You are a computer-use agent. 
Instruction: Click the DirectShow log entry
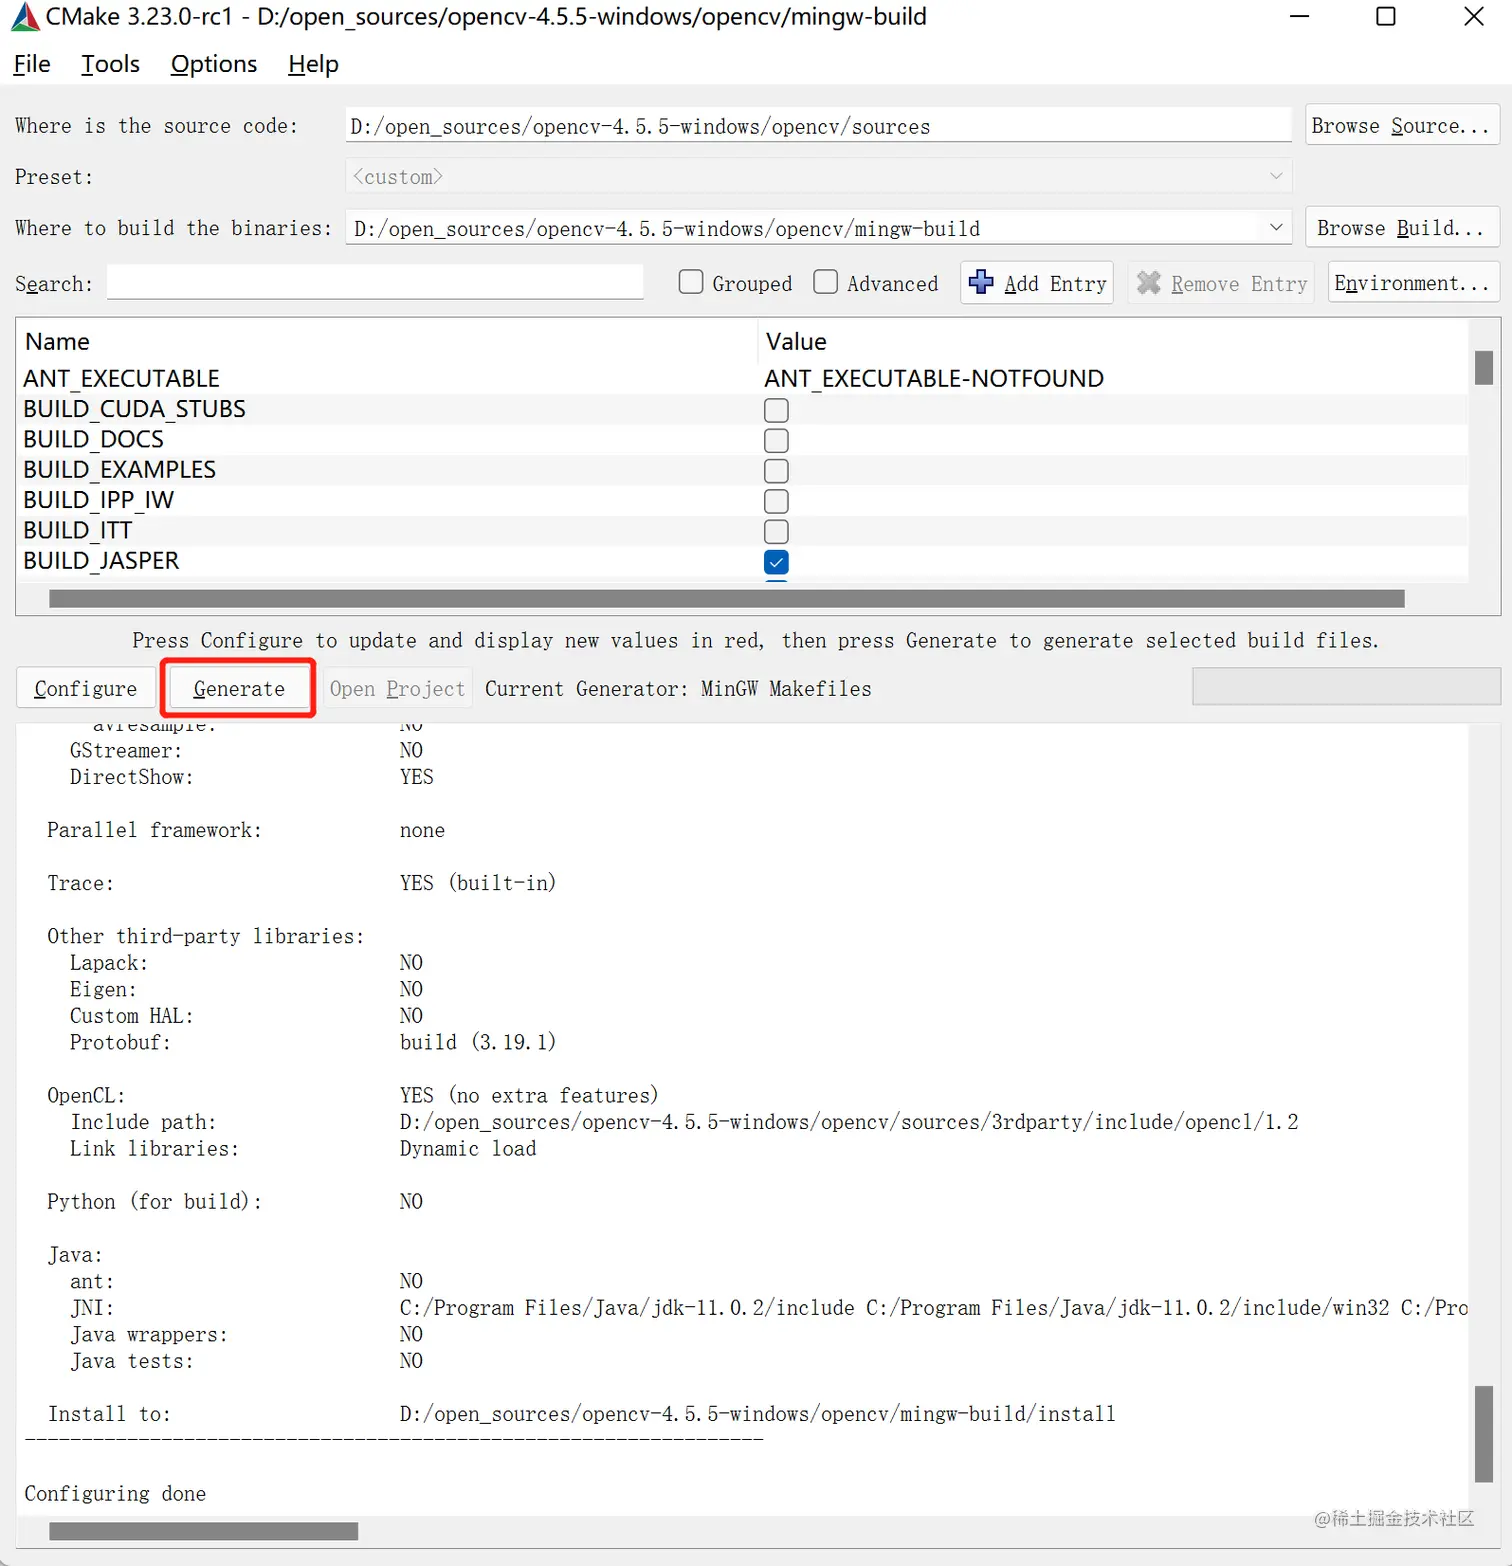click(x=251, y=777)
